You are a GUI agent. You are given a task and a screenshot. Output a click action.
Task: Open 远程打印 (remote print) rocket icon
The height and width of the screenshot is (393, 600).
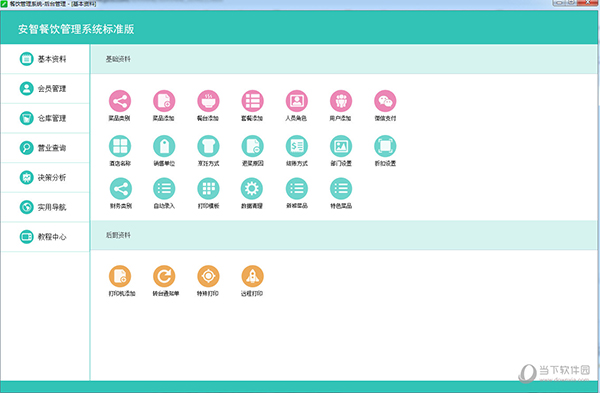click(x=253, y=276)
